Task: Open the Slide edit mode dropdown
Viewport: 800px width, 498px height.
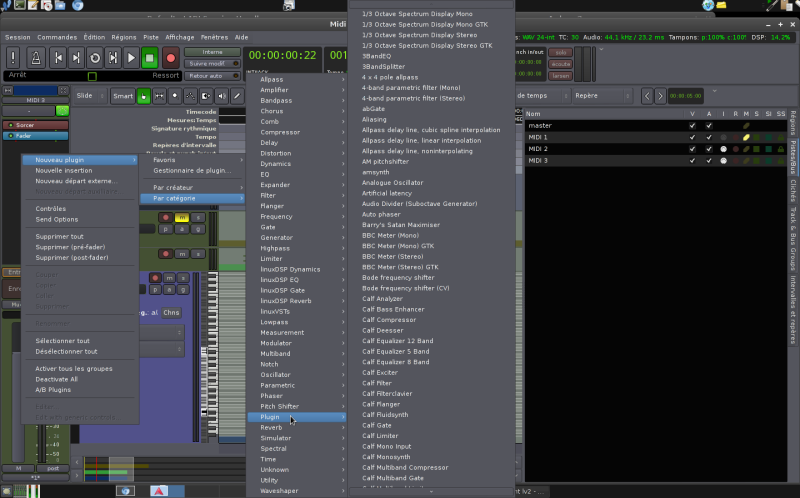Action: click(90, 96)
